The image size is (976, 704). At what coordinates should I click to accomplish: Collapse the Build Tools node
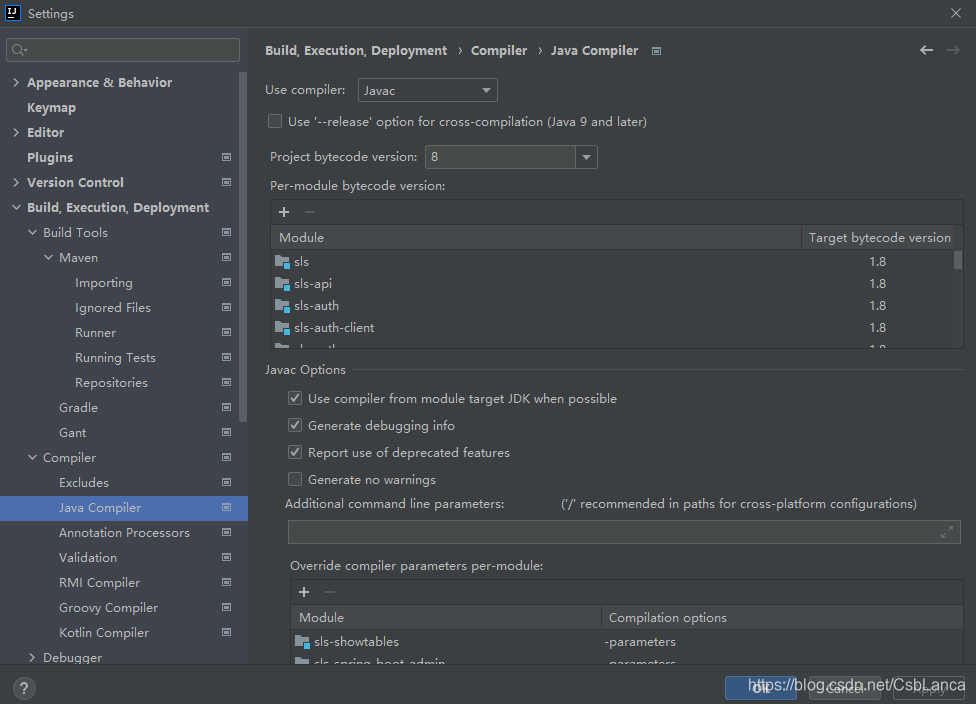click(x=32, y=232)
